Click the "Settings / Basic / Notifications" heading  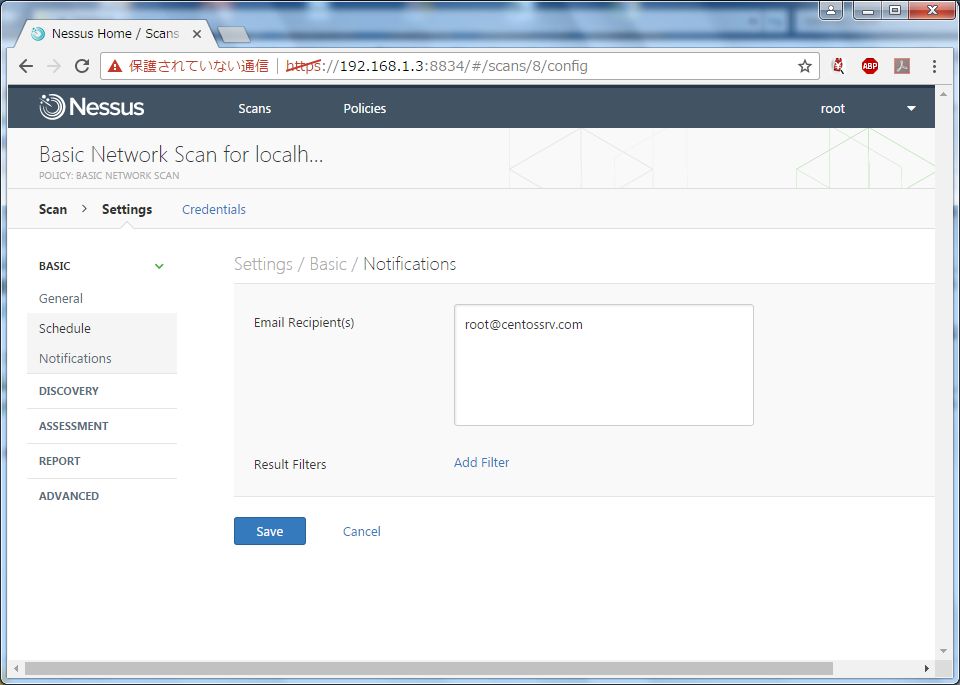(345, 264)
